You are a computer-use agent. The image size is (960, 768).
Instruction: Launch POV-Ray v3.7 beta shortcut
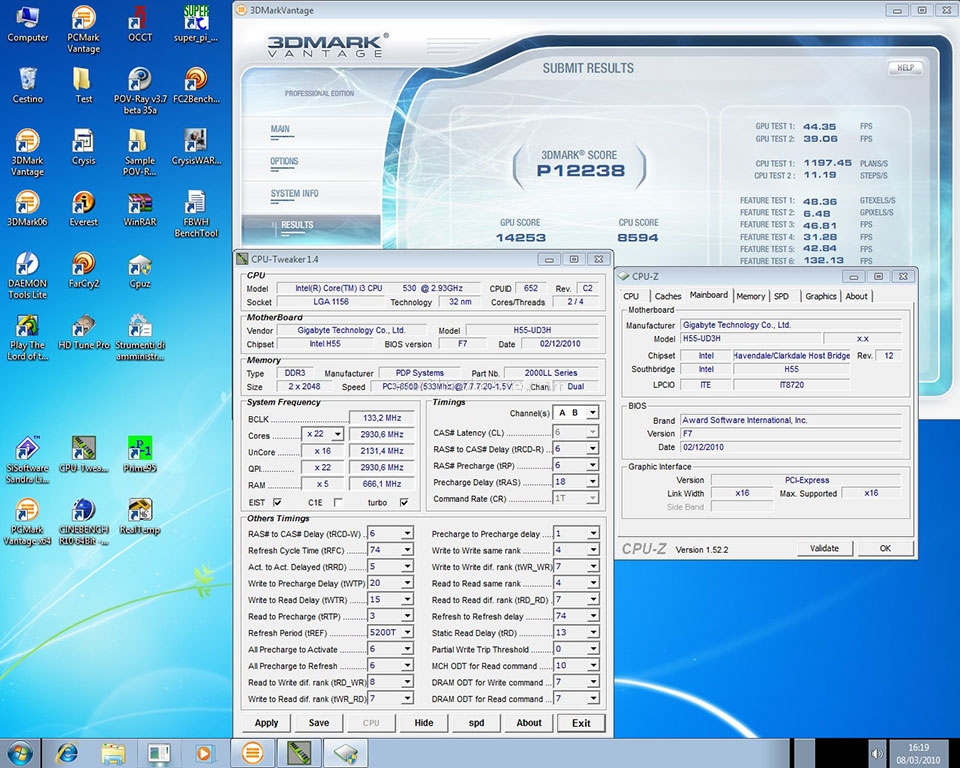(140, 91)
